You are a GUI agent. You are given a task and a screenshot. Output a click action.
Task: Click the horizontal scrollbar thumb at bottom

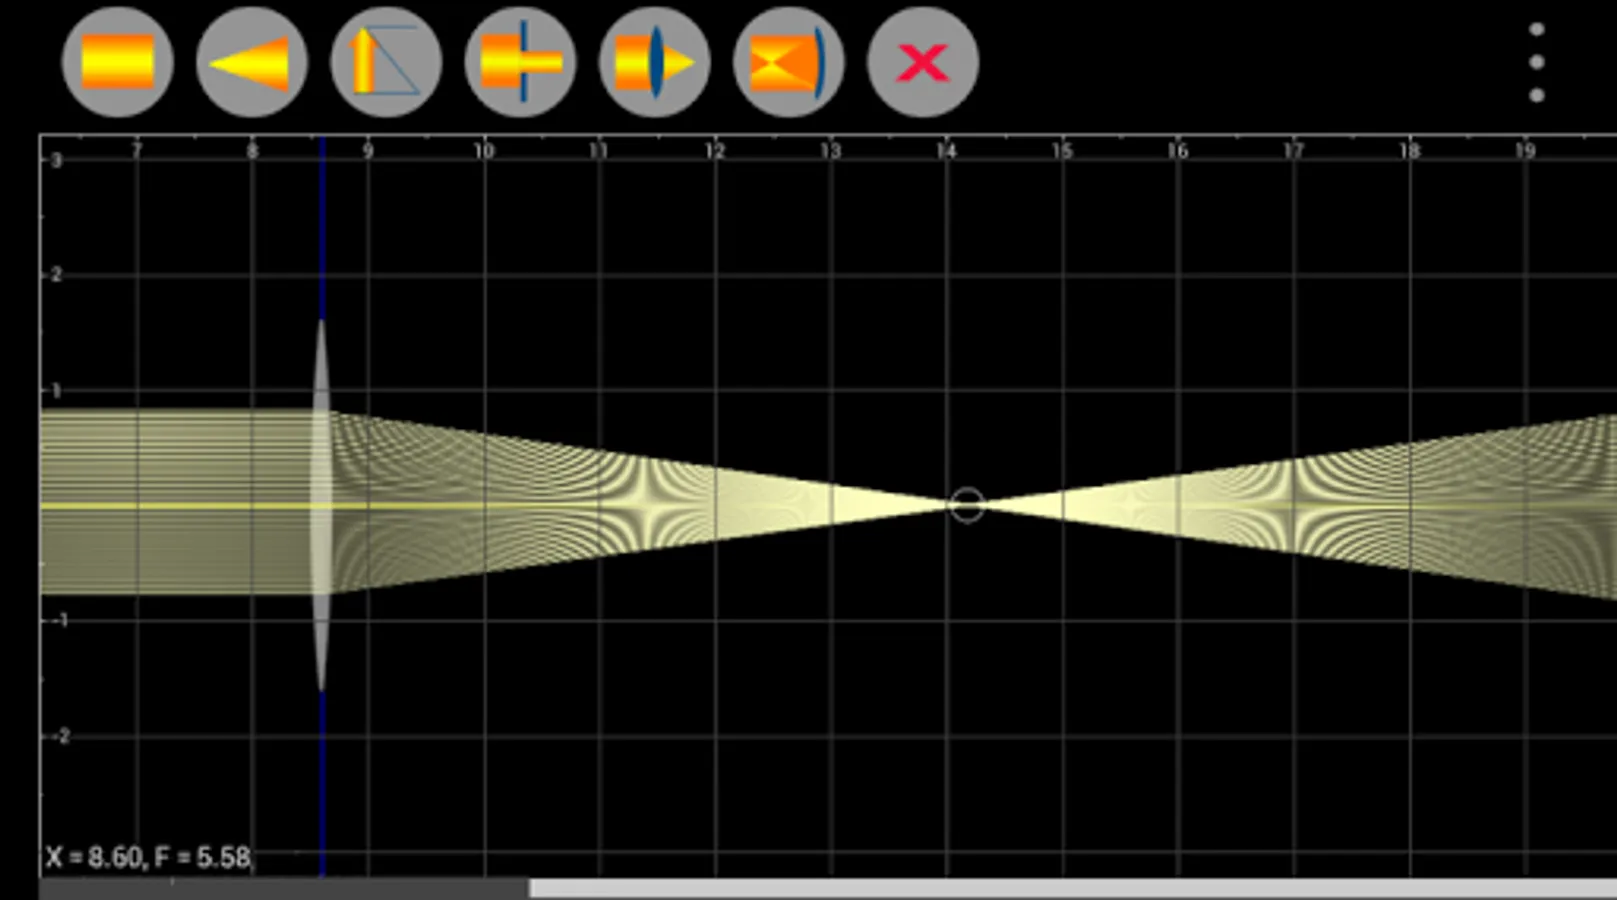click(x=284, y=889)
